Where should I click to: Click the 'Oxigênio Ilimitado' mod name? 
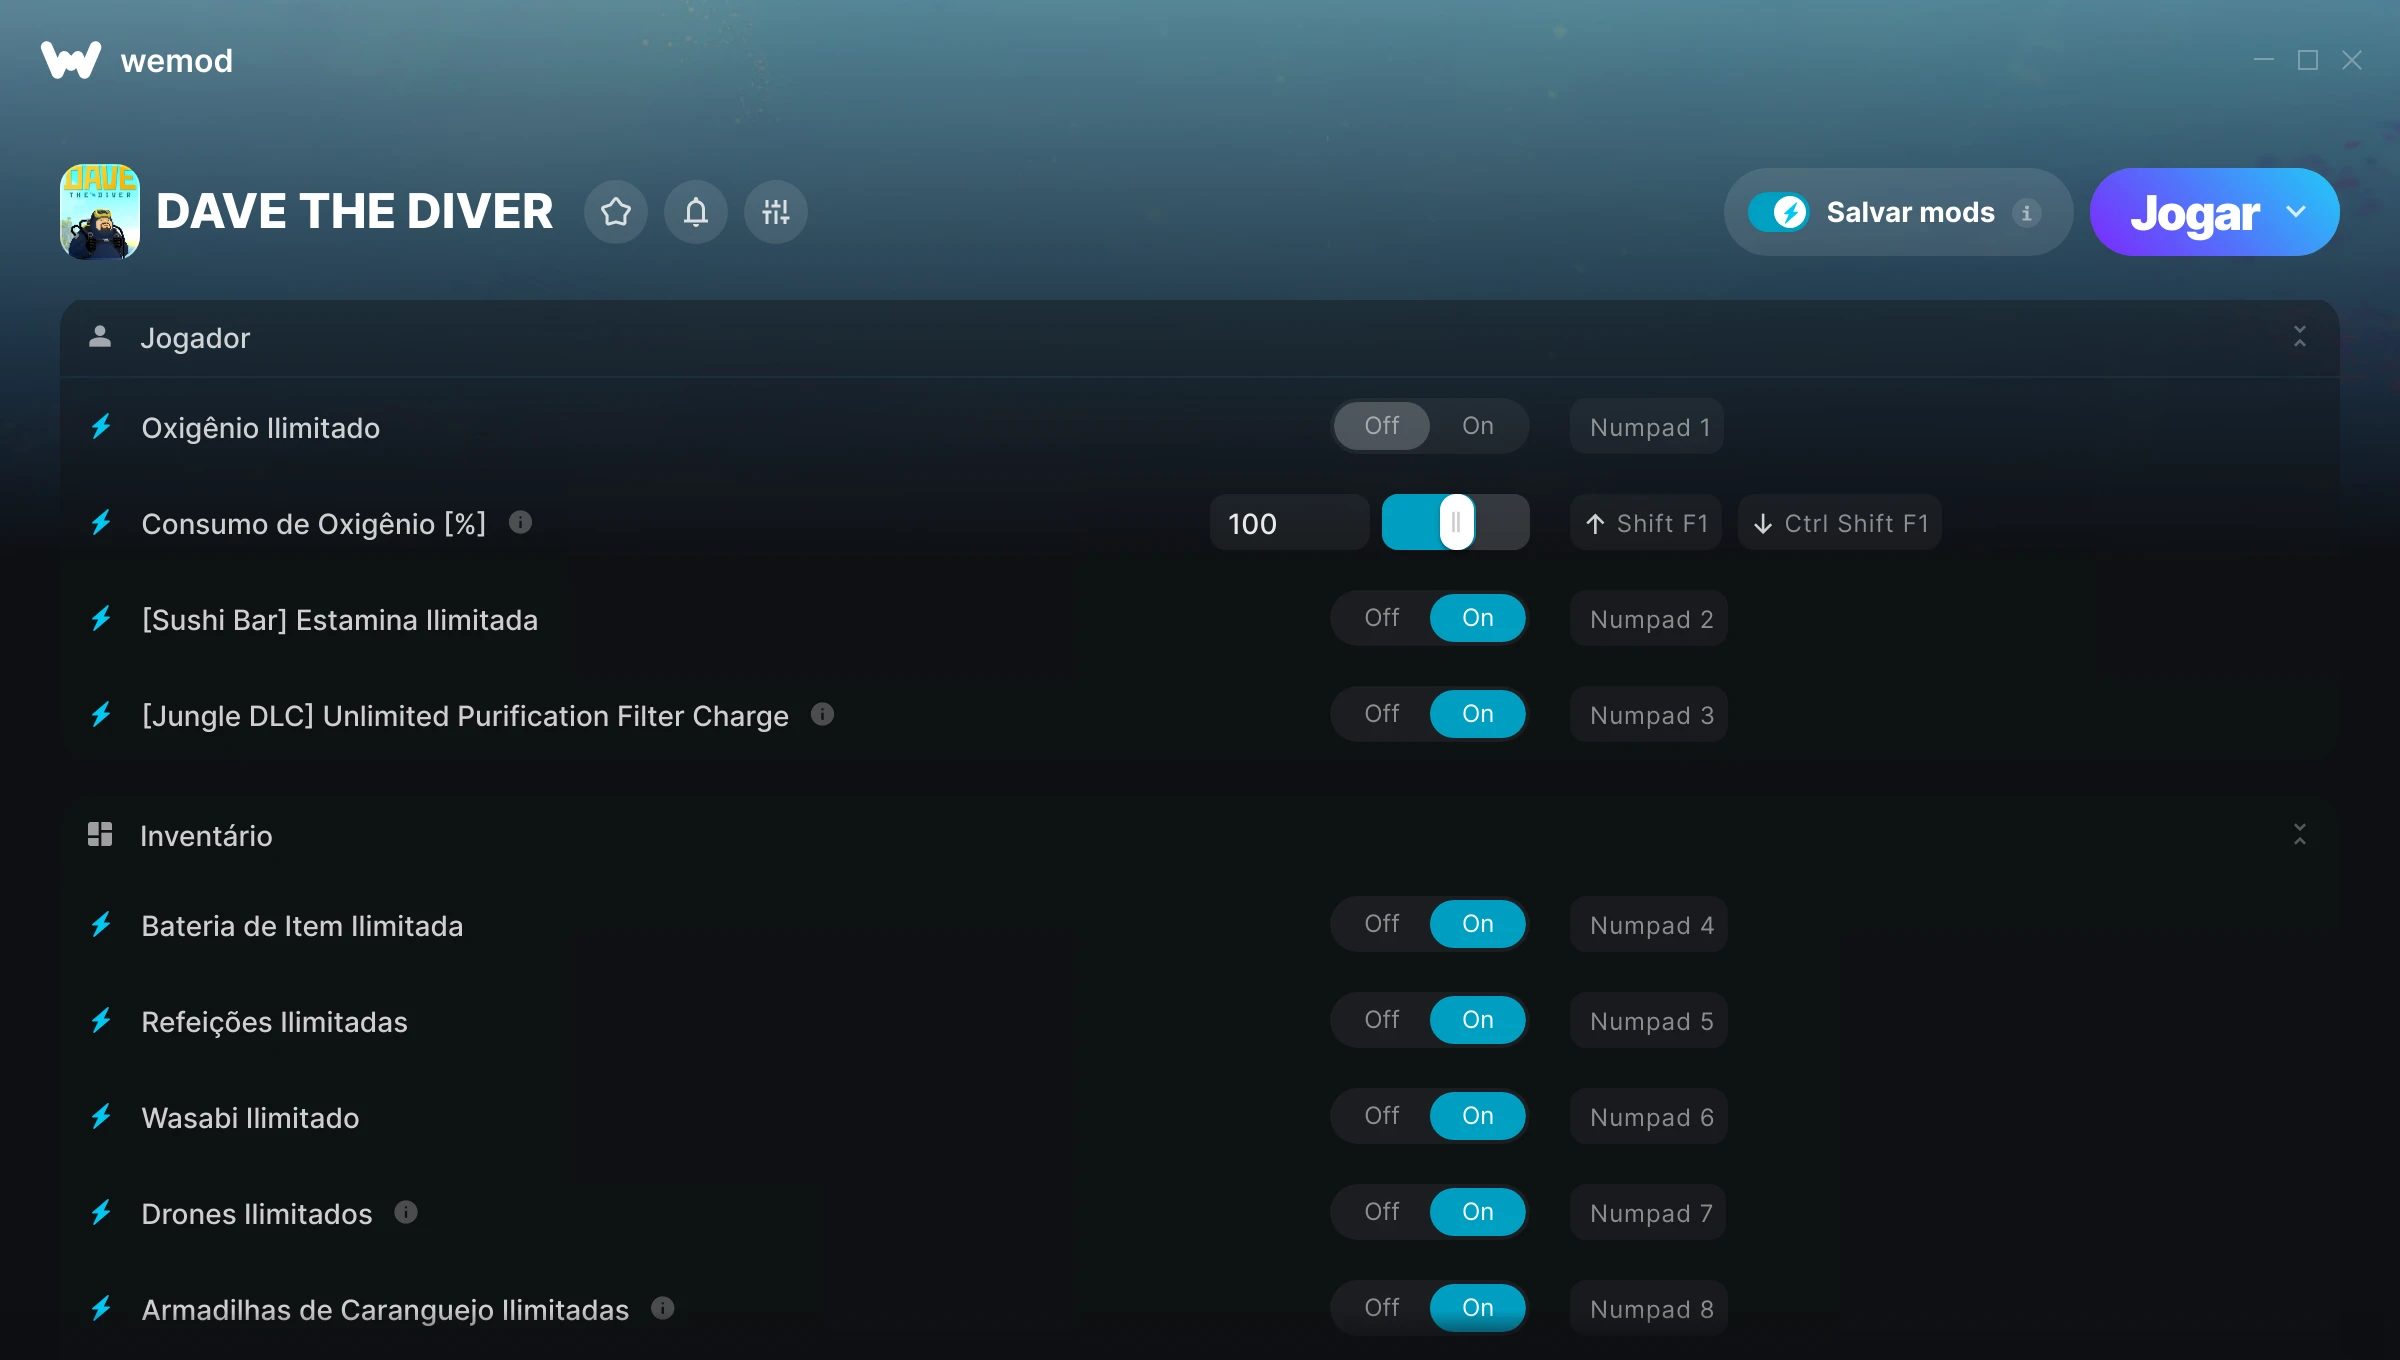[x=261, y=428]
